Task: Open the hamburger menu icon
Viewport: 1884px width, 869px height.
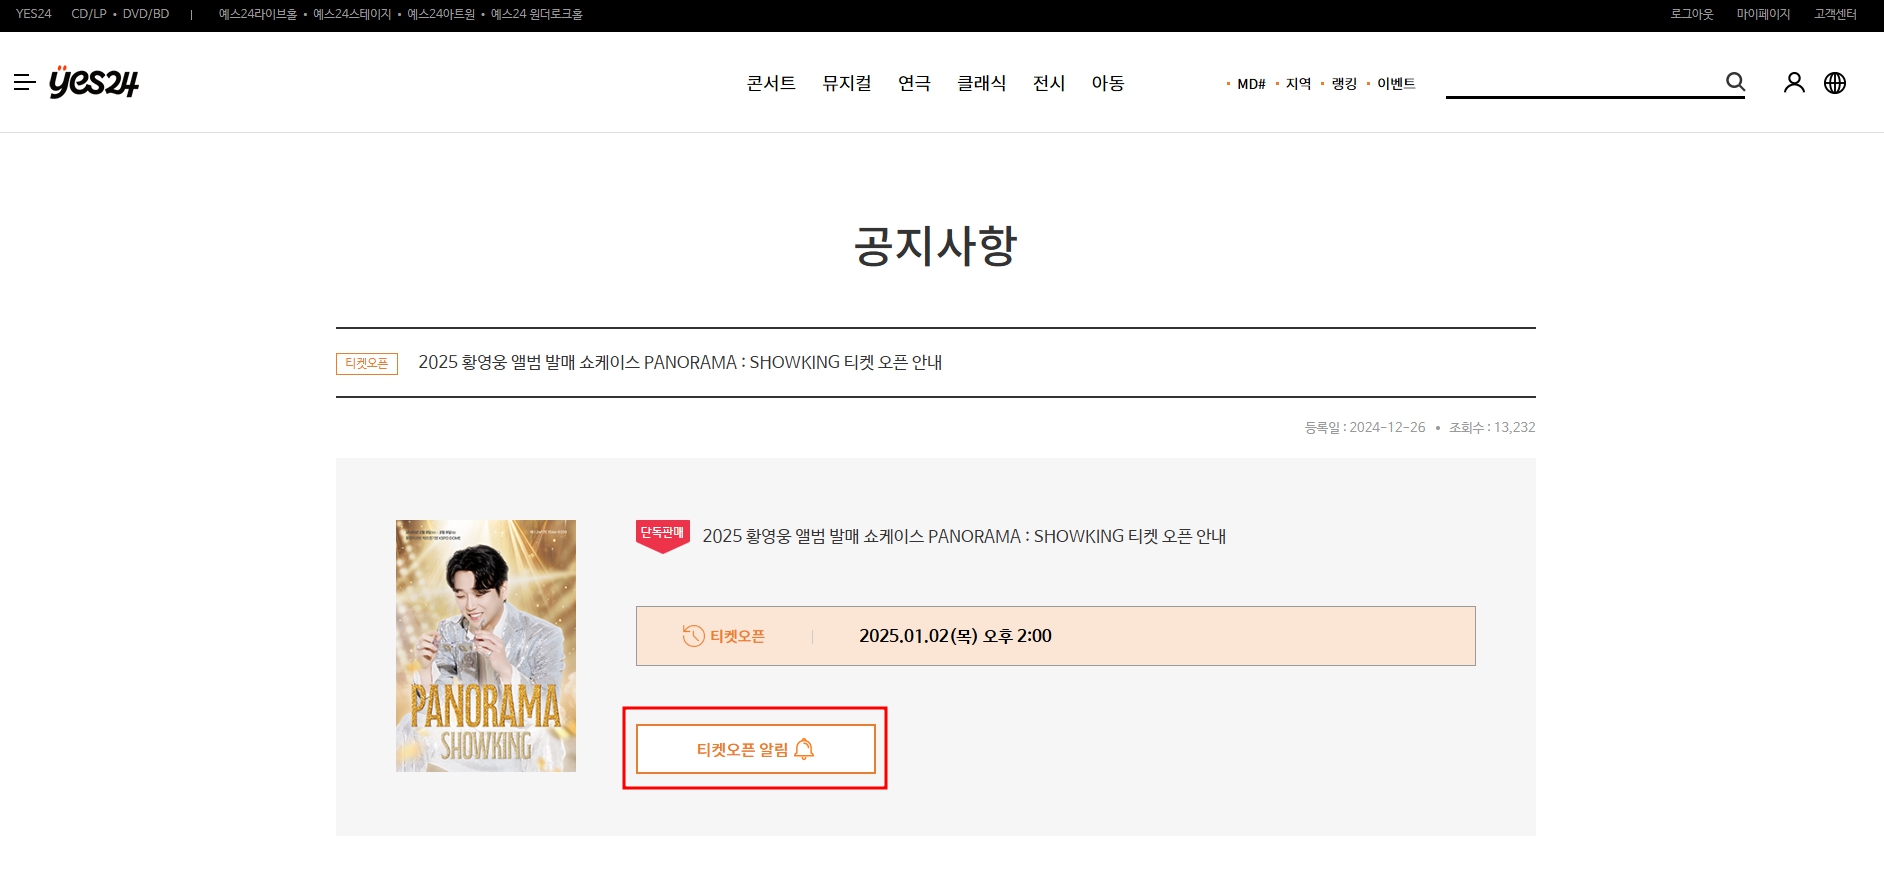Action: point(25,83)
